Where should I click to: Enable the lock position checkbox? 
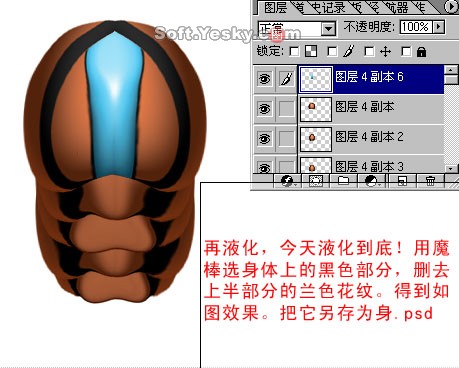(x=369, y=52)
